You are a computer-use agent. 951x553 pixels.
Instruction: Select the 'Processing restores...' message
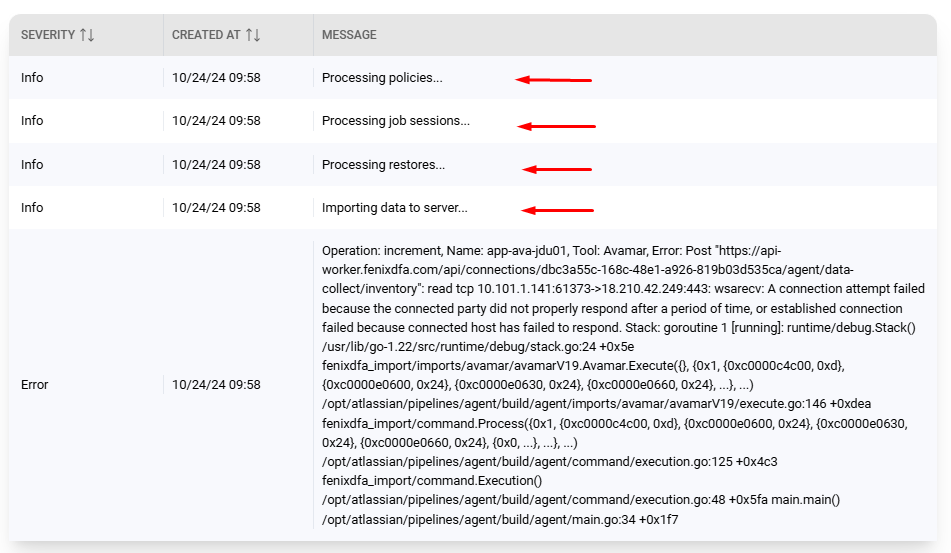(x=383, y=164)
